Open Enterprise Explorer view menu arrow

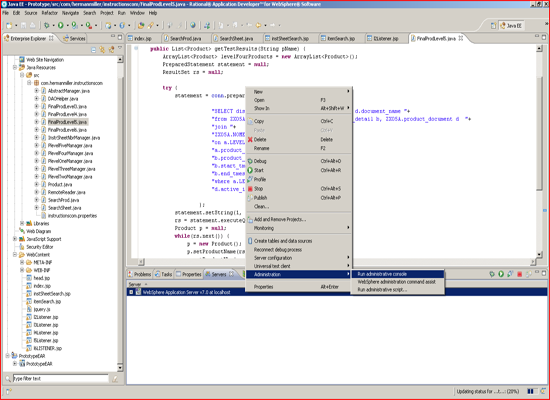pyautogui.click(x=120, y=48)
